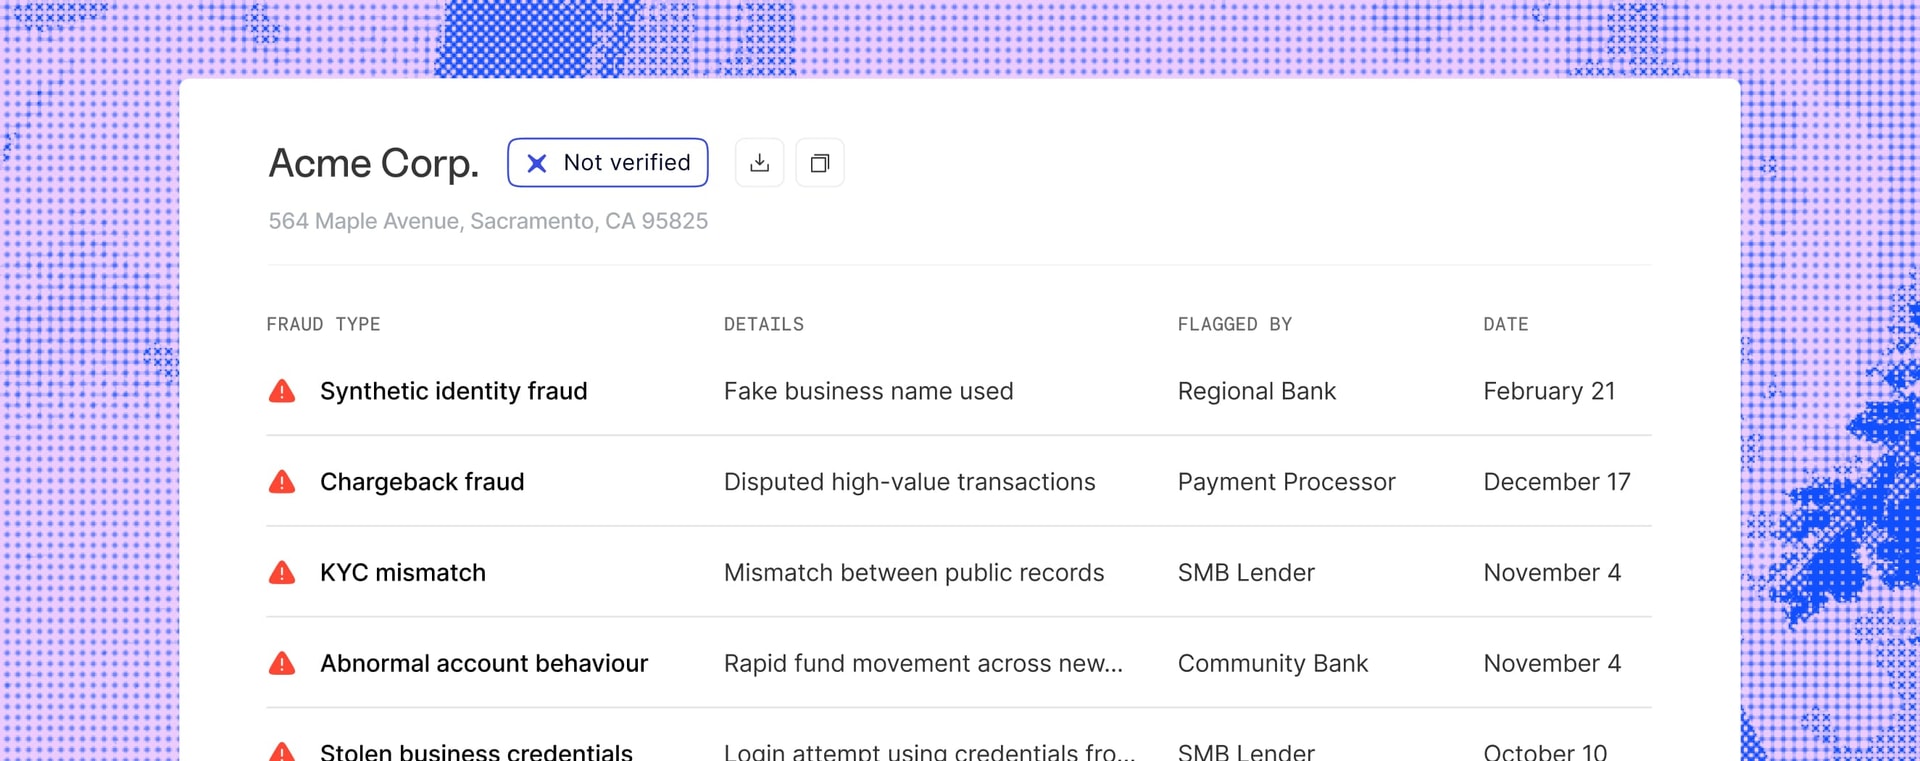Click warning icon beside Abnormal account behaviour

[x=282, y=663]
